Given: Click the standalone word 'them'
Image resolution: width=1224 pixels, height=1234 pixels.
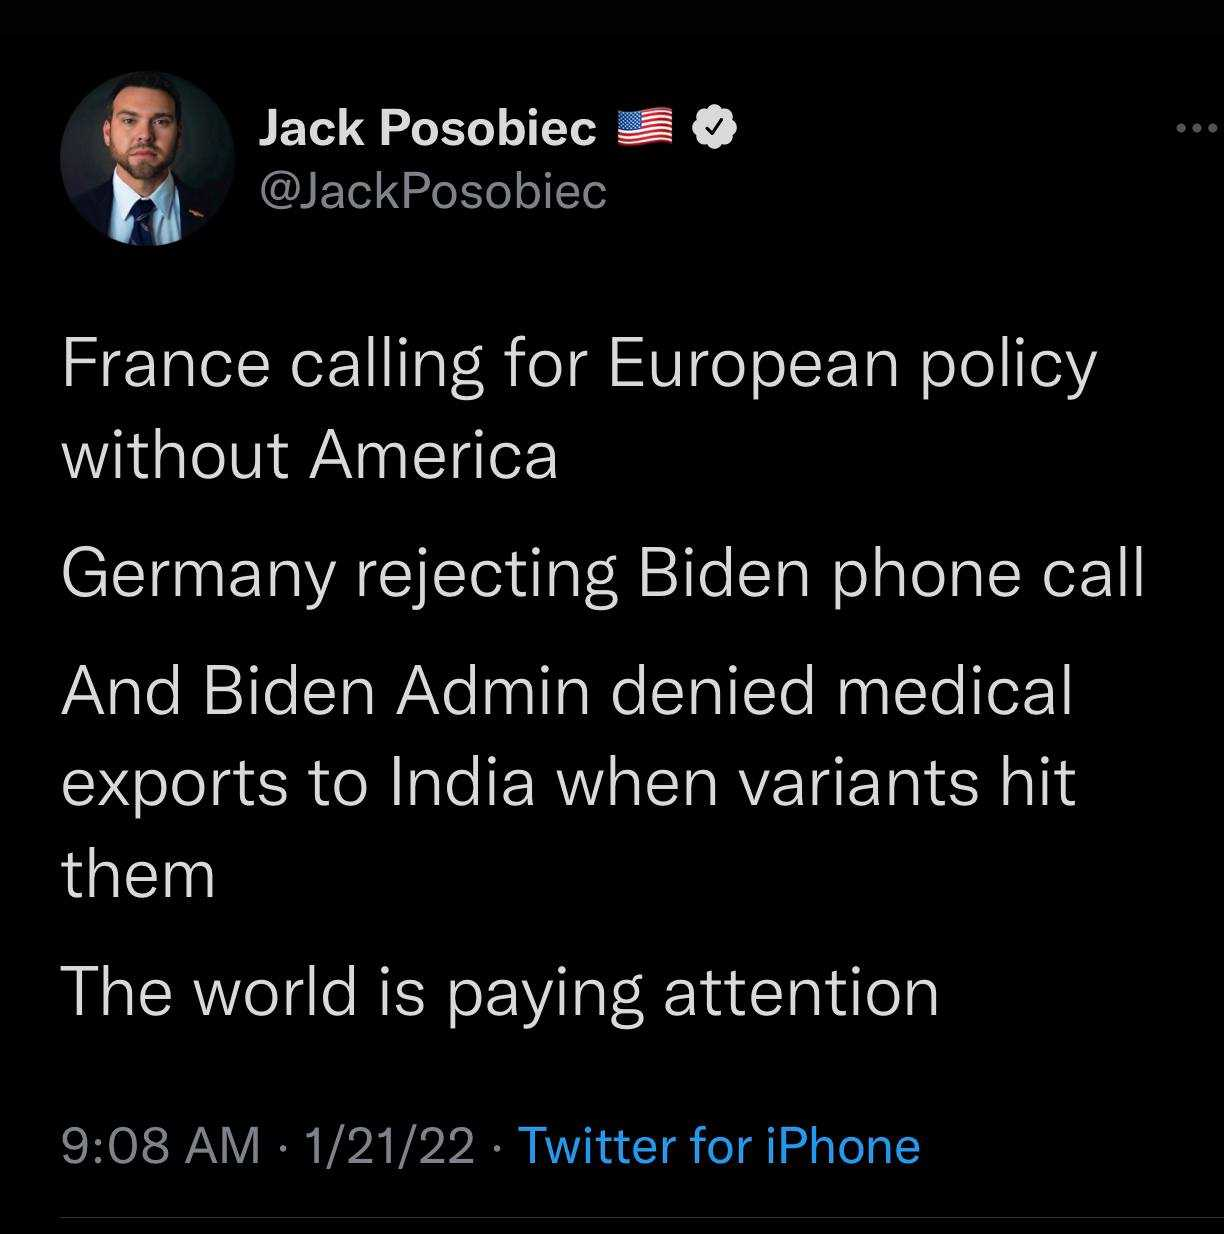Looking at the screenshot, I should pos(138,873).
